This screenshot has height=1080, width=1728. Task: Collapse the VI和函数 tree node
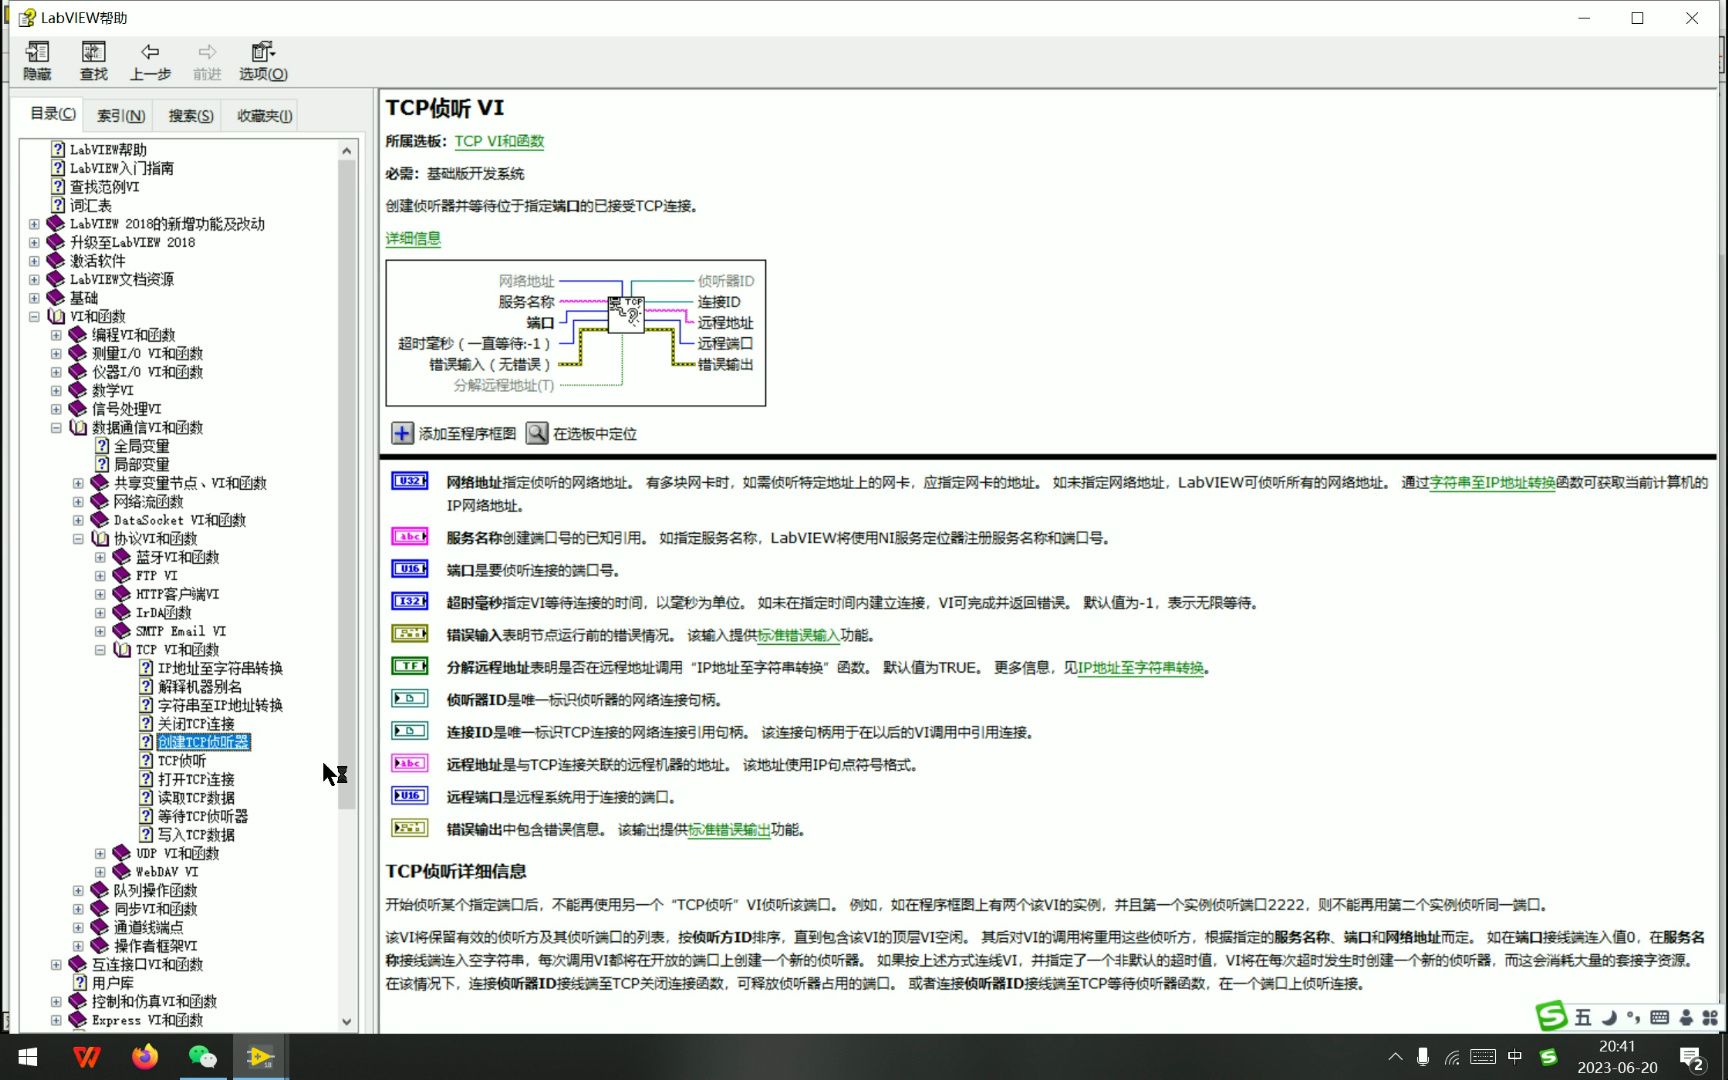[34, 316]
